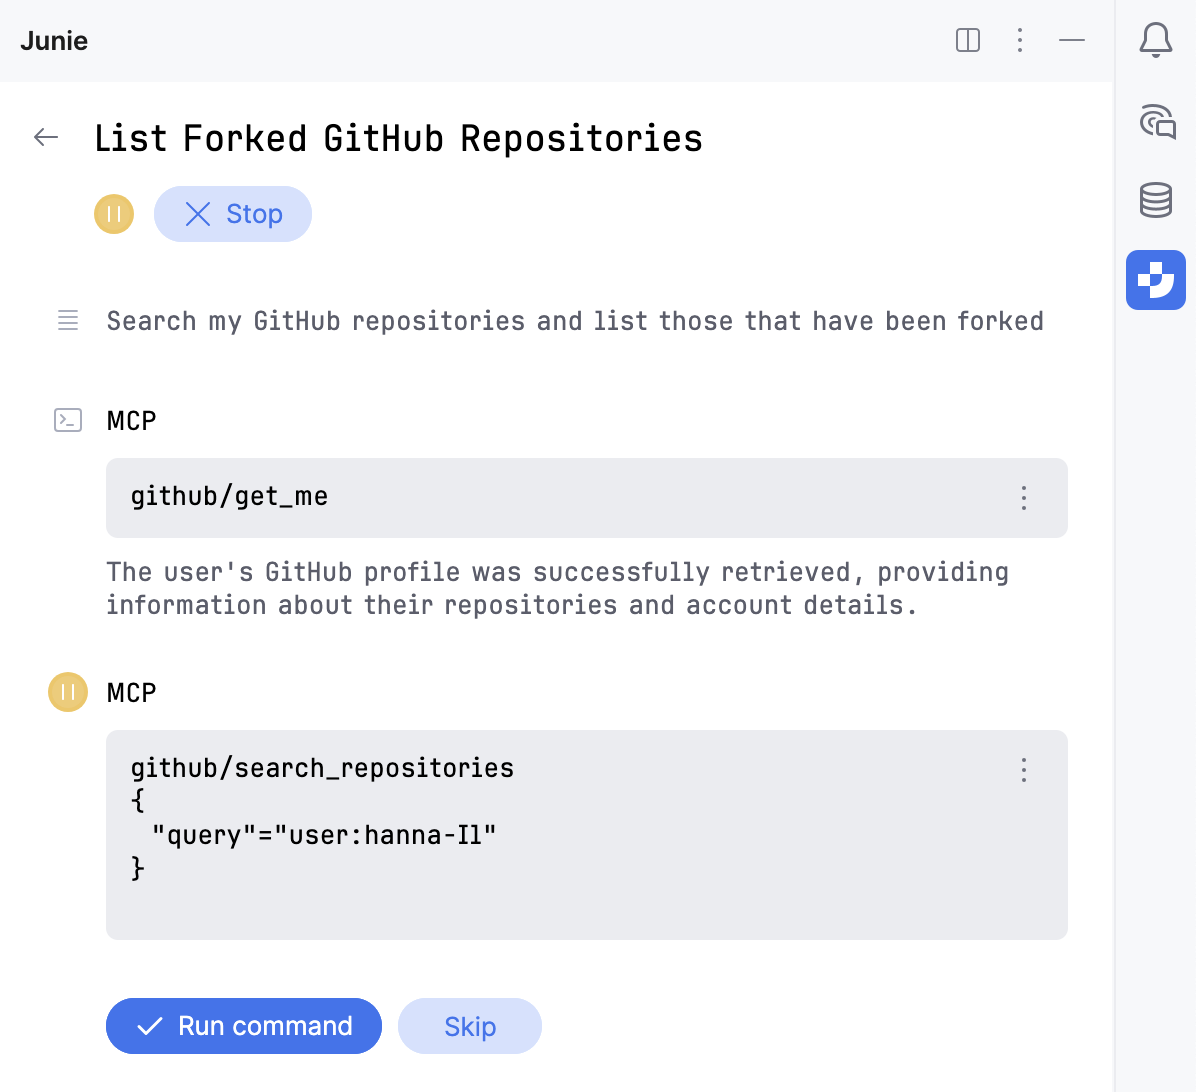Image resolution: width=1196 pixels, height=1092 pixels.
Task: Click the List Forked GitHub Repositories title
Action: pyautogui.click(x=398, y=138)
